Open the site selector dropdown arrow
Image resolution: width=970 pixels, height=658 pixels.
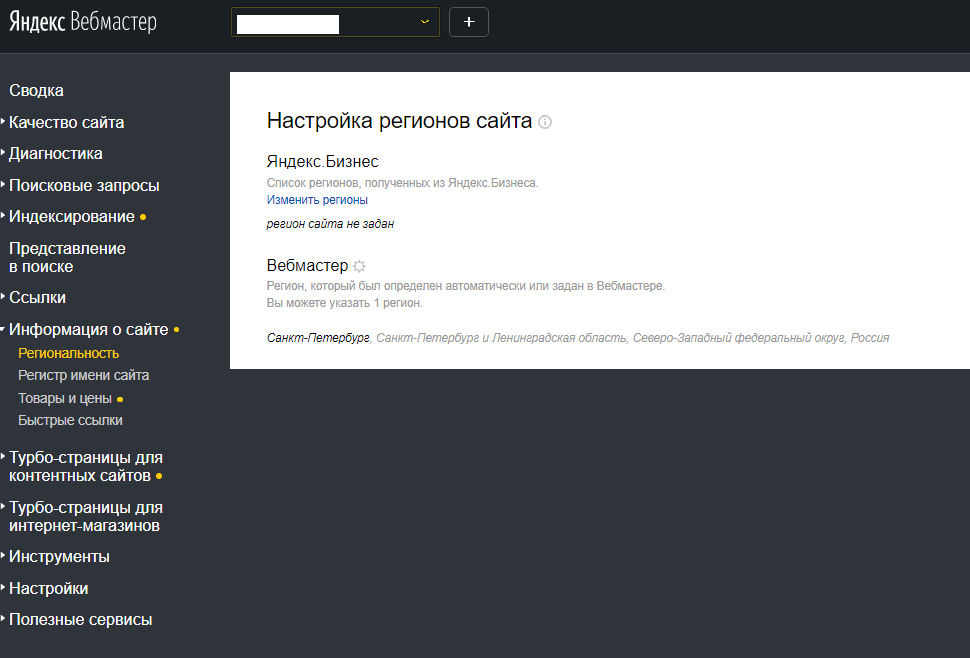coord(425,22)
